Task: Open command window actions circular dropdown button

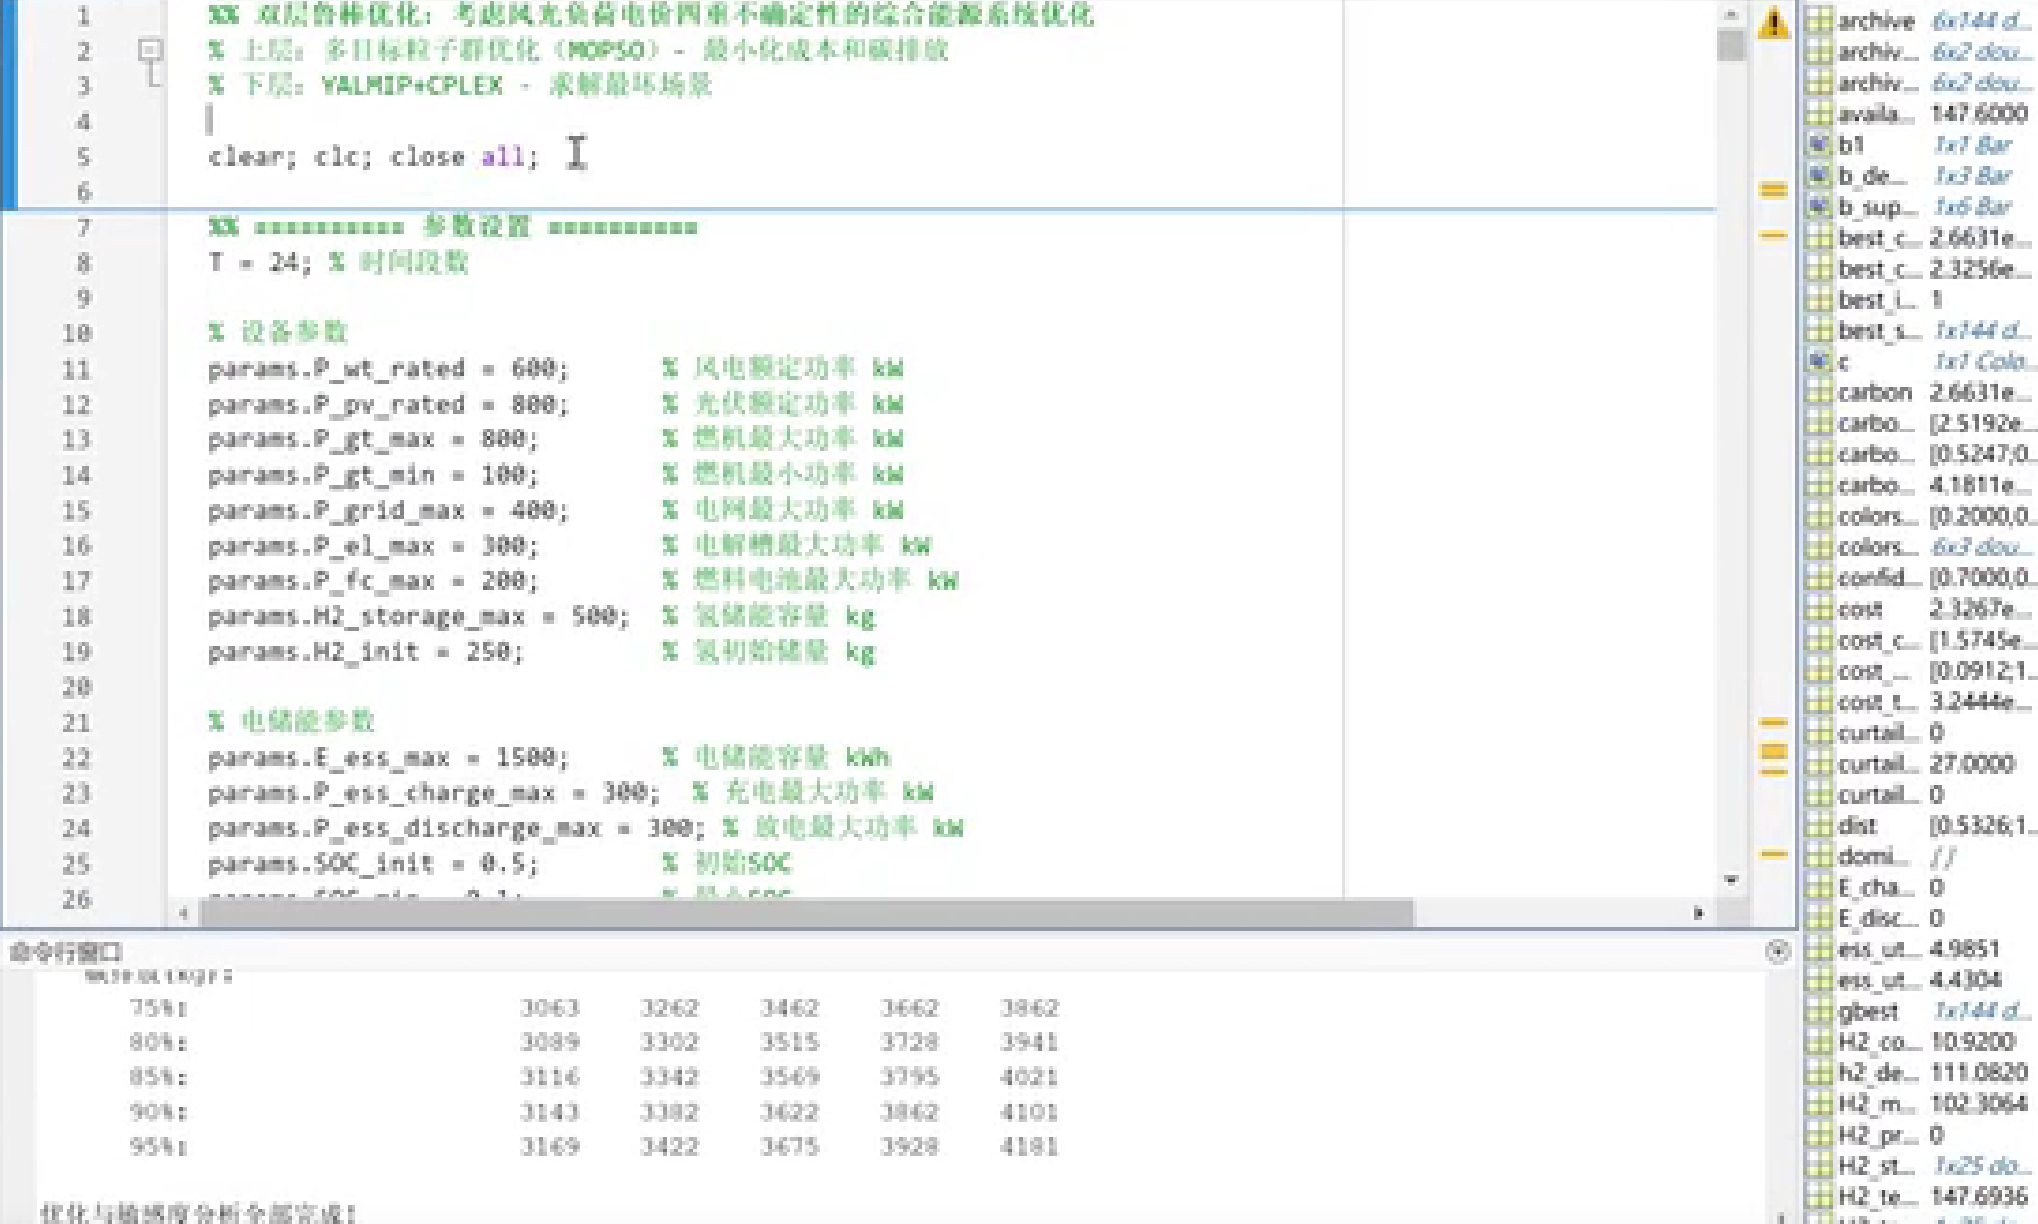Action: 1778,951
